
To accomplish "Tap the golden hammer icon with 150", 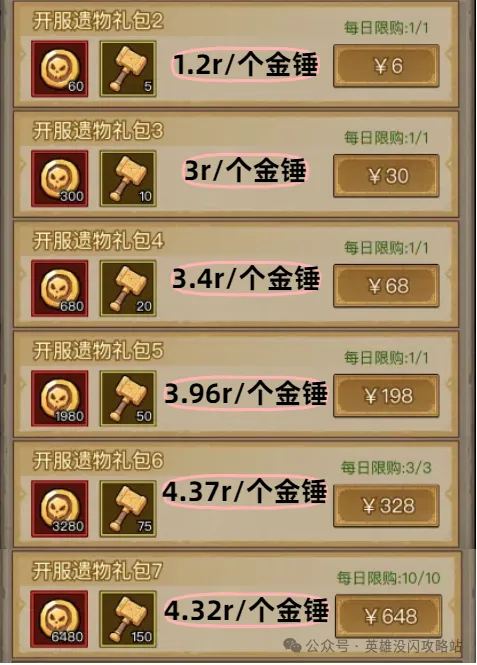I will pos(128,619).
